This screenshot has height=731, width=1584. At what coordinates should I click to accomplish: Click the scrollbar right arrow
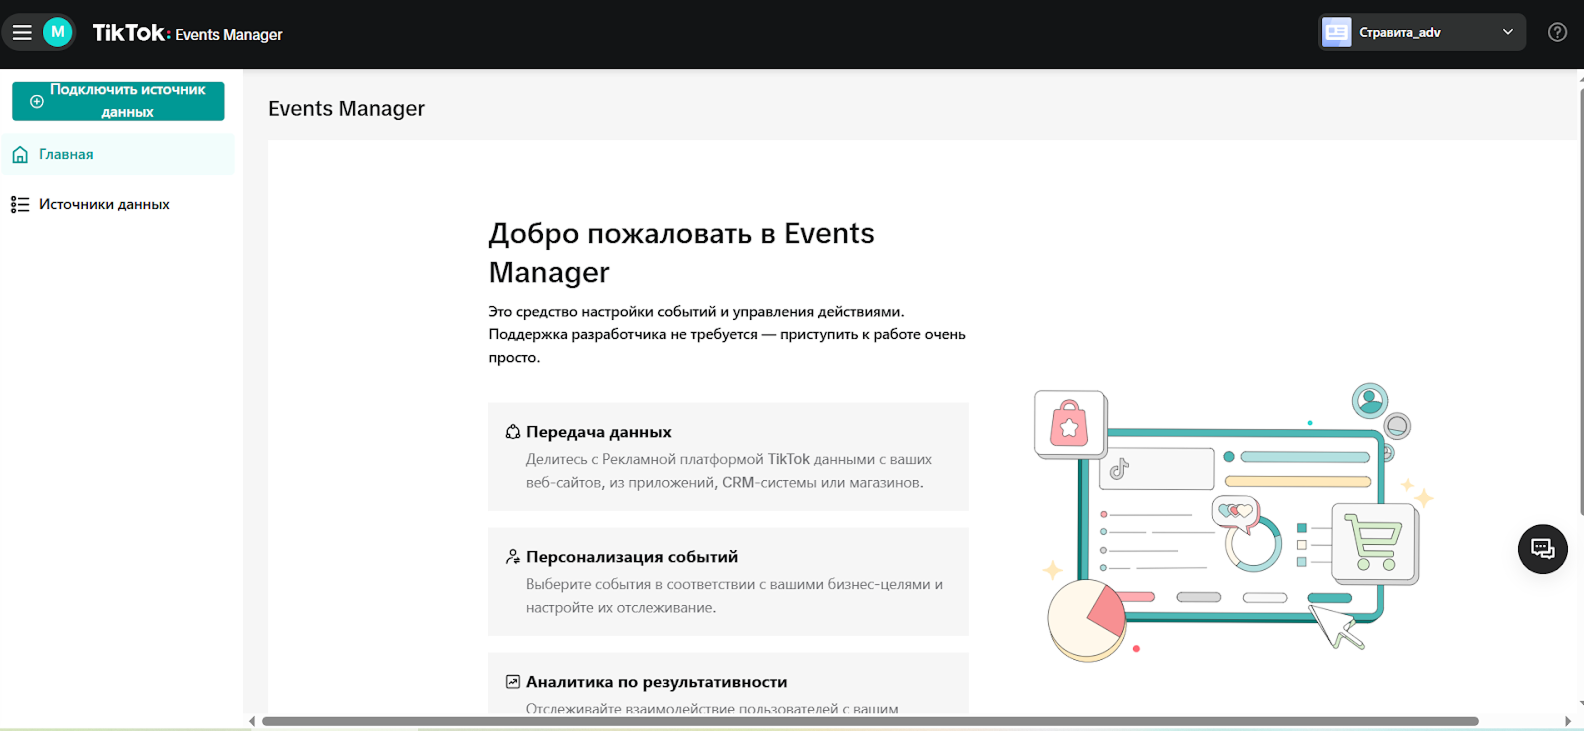1567,721
